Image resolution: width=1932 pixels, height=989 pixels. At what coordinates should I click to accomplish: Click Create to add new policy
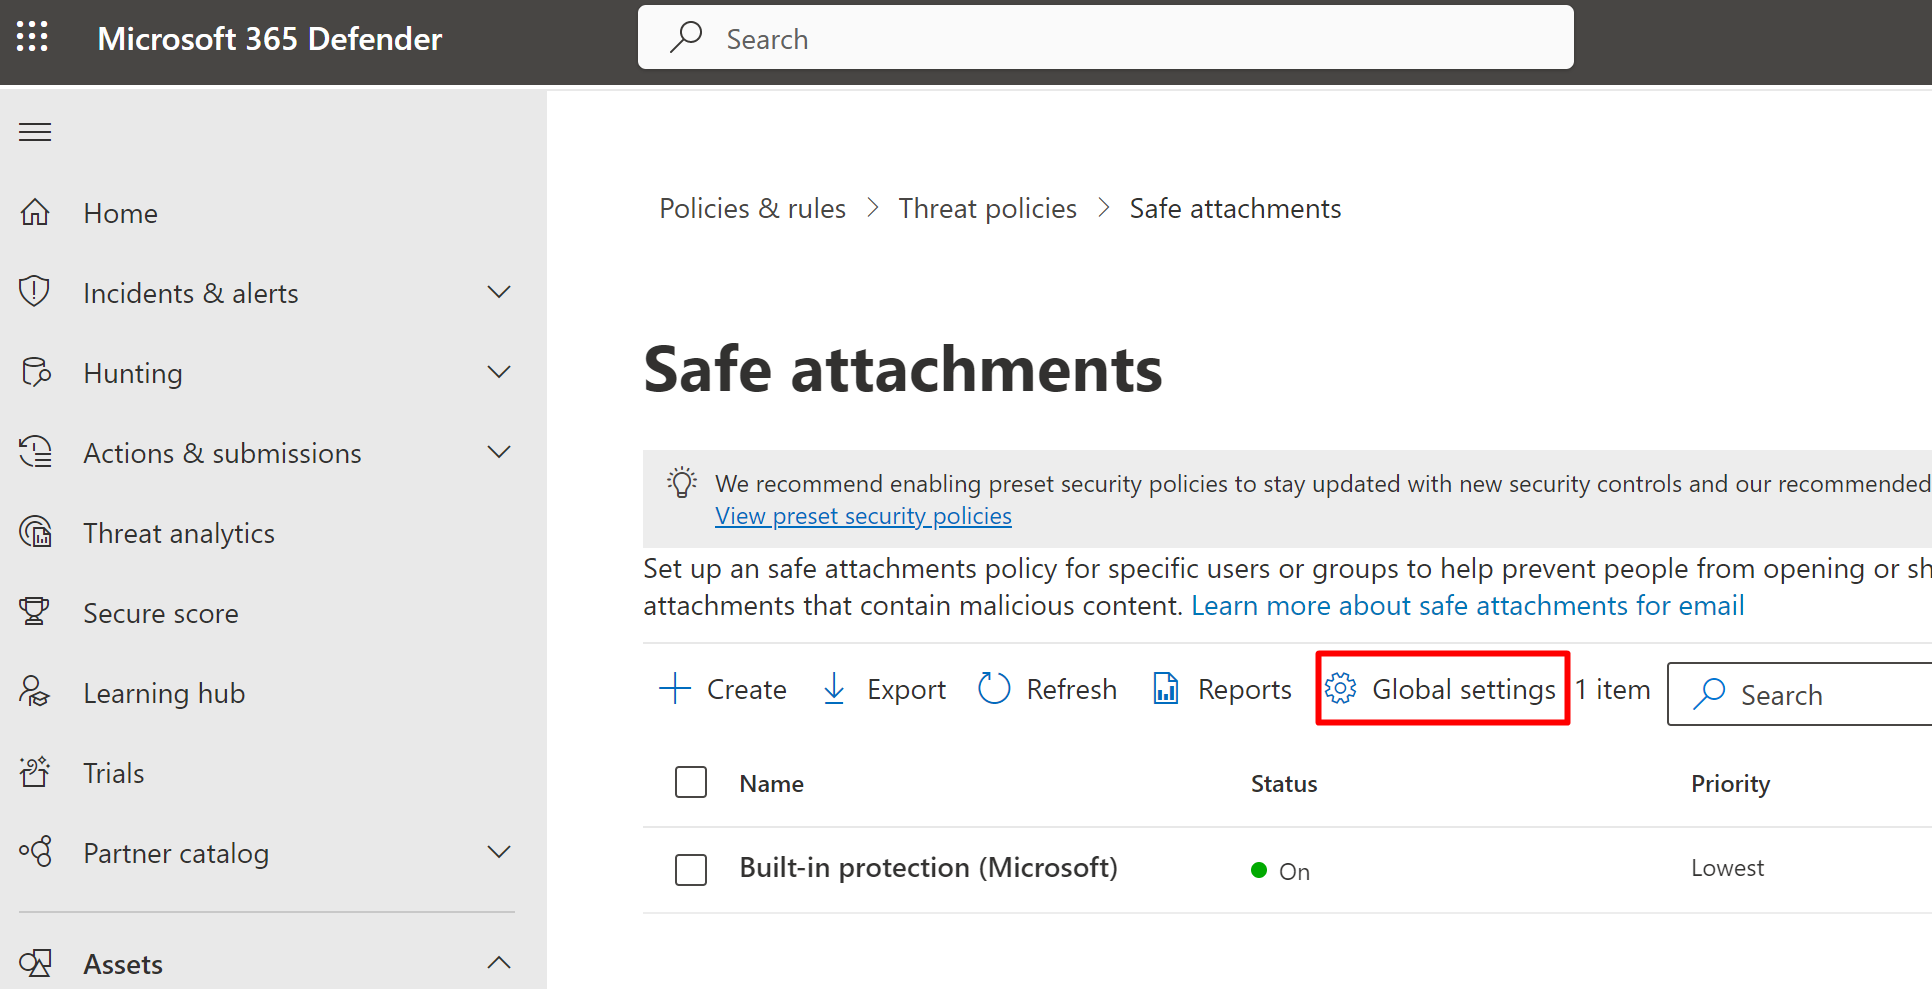(x=724, y=689)
